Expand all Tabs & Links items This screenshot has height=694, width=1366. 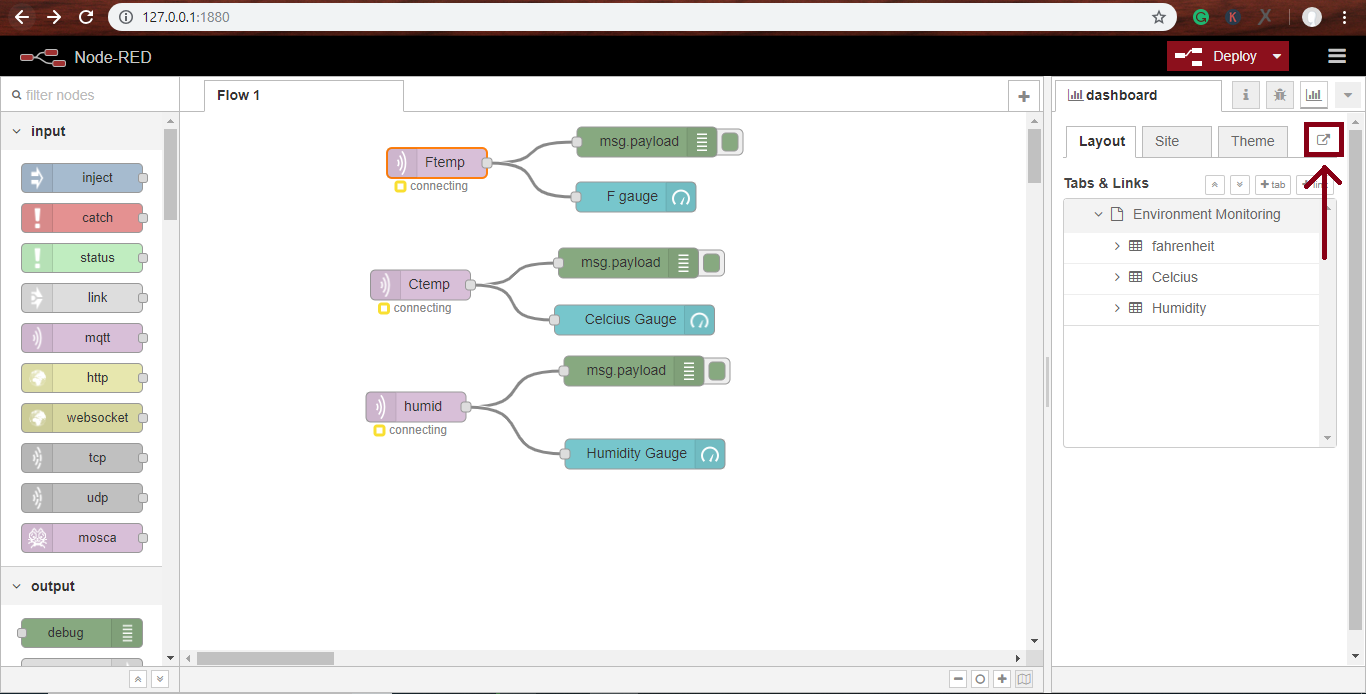pos(1240,184)
